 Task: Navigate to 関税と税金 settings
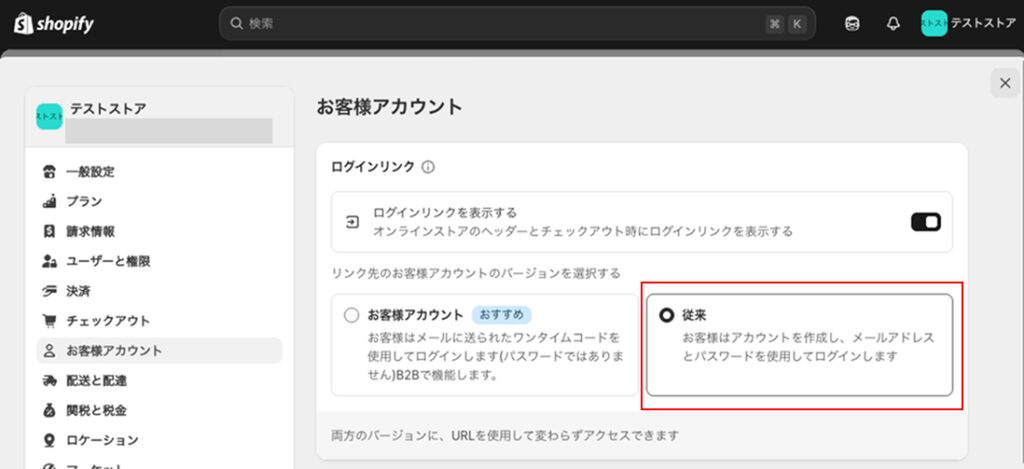click(96, 410)
